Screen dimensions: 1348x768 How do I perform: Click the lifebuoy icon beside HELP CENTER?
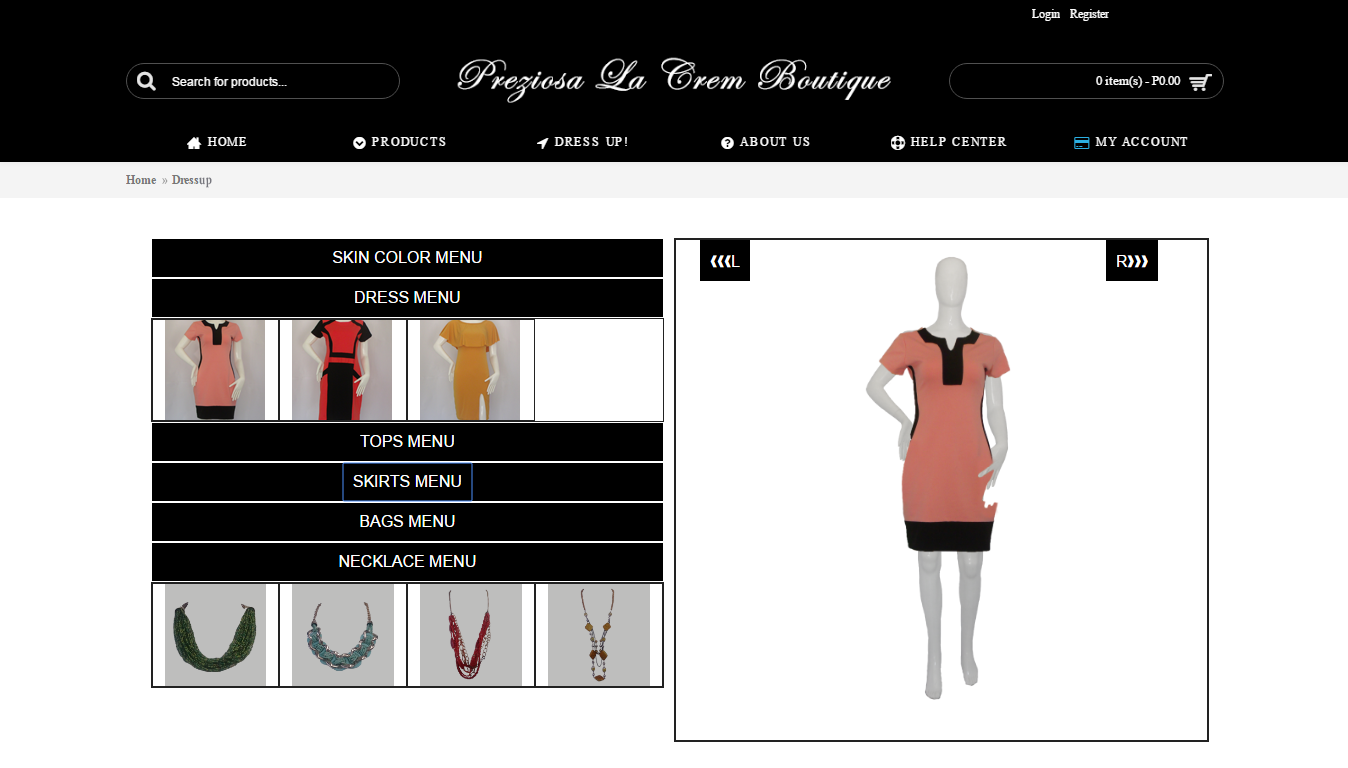[897, 143]
